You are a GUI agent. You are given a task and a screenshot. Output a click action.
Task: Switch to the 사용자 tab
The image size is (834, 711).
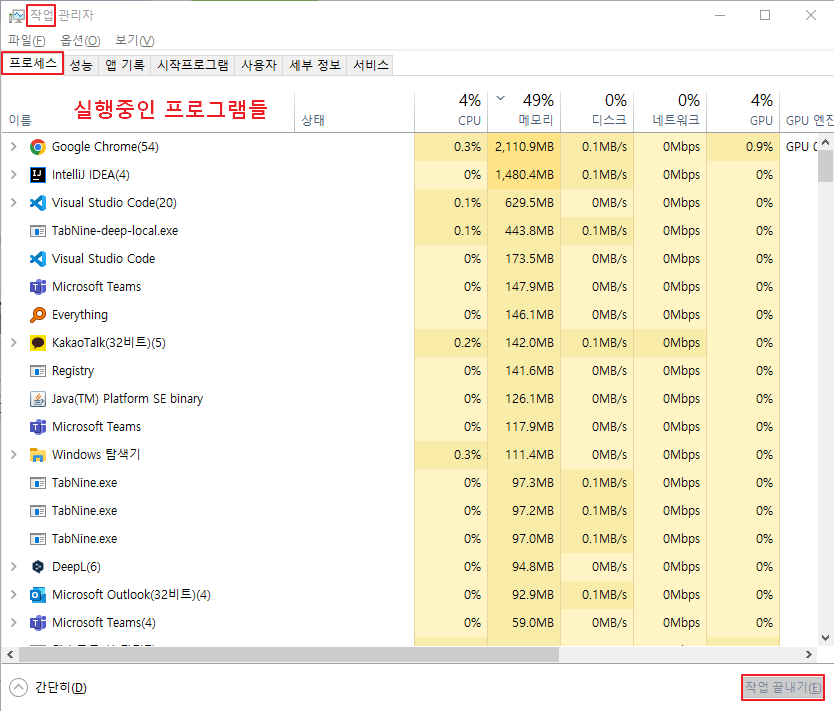[259, 65]
